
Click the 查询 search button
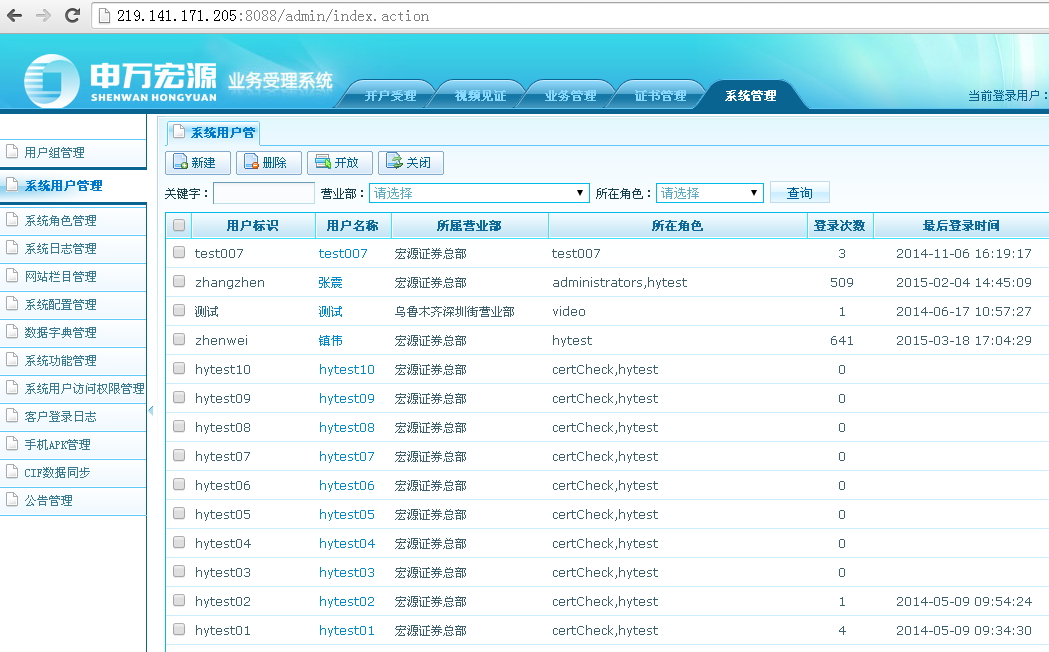click(x=799, y=193)
